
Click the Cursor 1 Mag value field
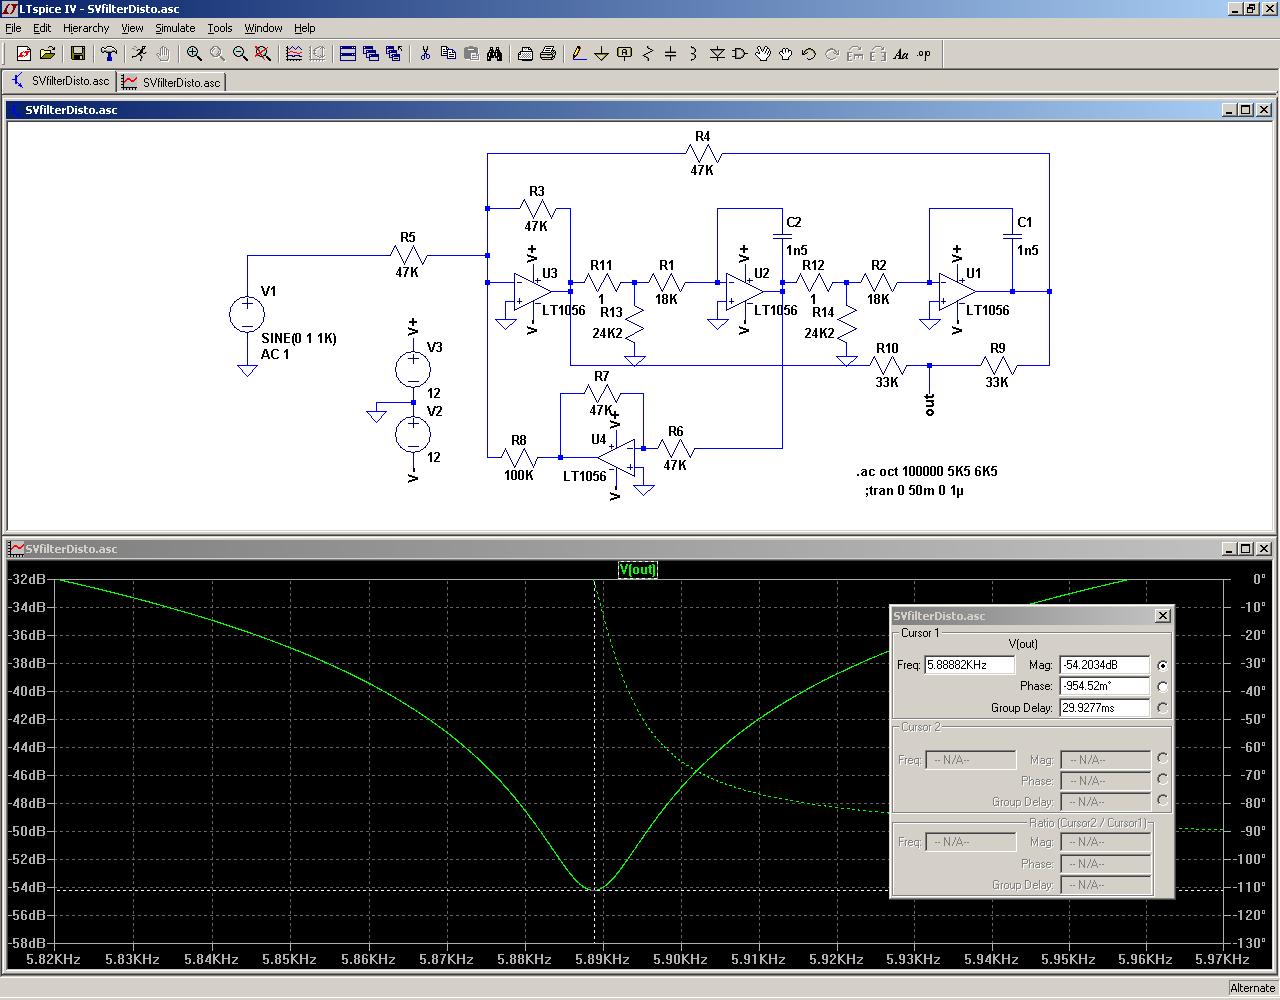[1104, 665]
